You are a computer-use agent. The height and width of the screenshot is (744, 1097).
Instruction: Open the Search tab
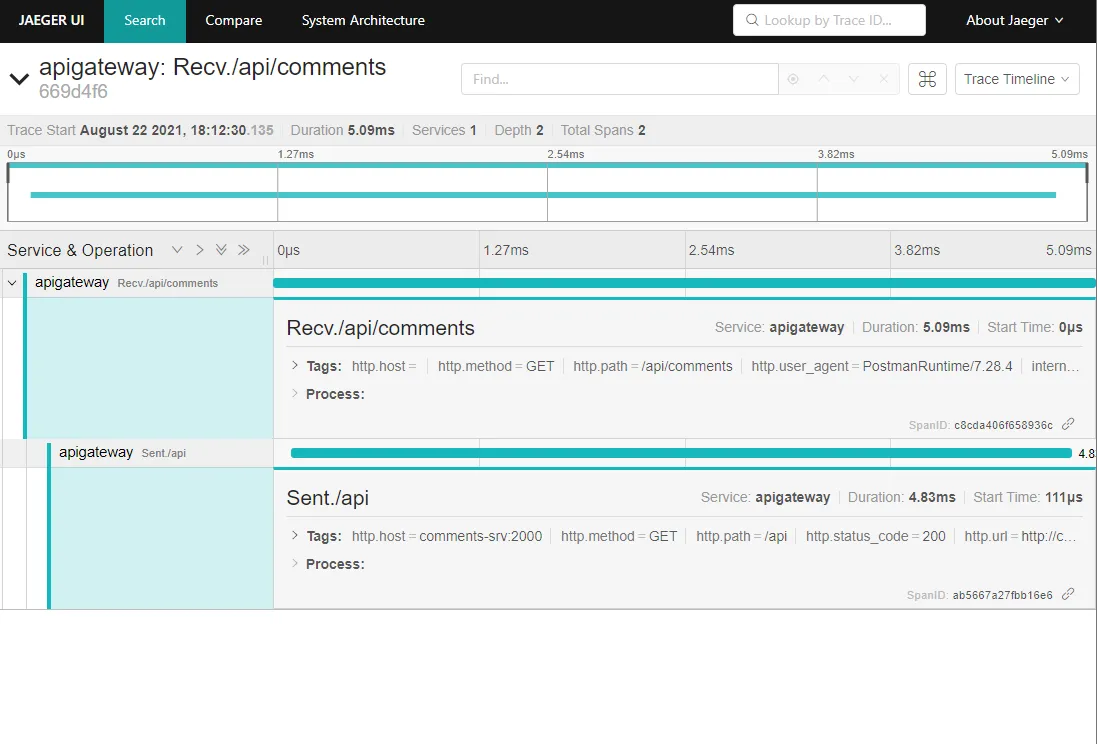(x=145, y=21)
